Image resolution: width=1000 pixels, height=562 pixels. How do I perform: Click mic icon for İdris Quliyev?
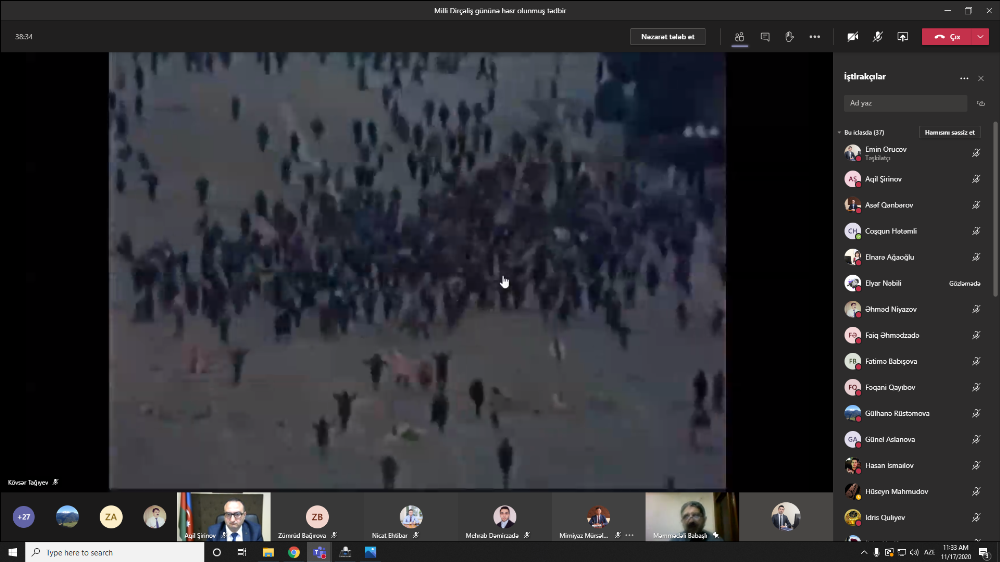[x=976, y=517]
